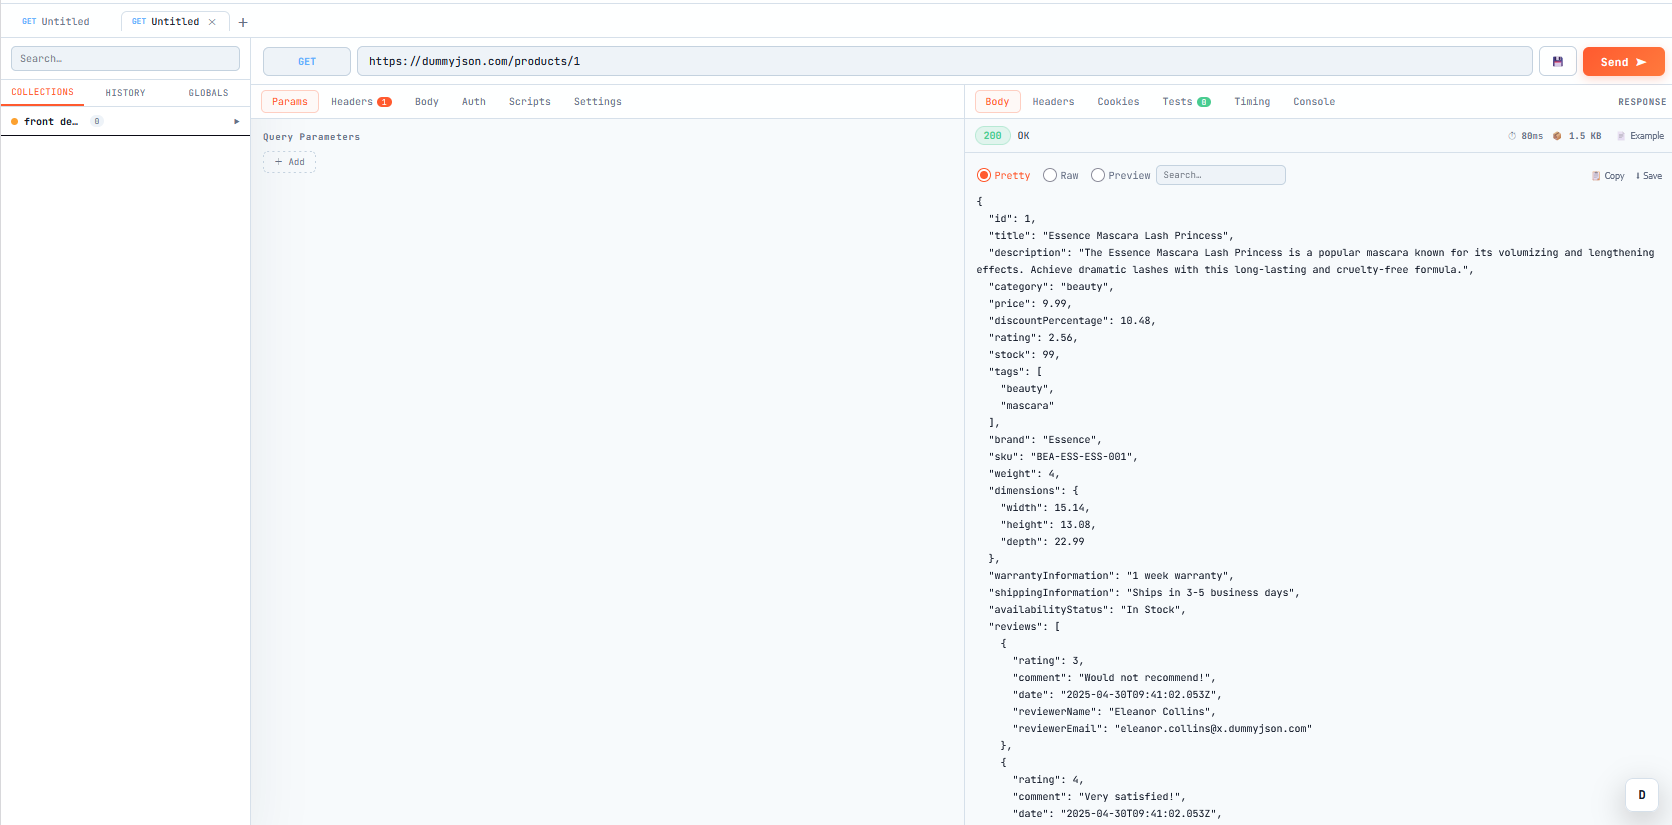The height and width of the screenshot is (825, 1672).
Task: Click the "sku": "BEA-ESS-ESS-001" line
Action: (1063, 457)
